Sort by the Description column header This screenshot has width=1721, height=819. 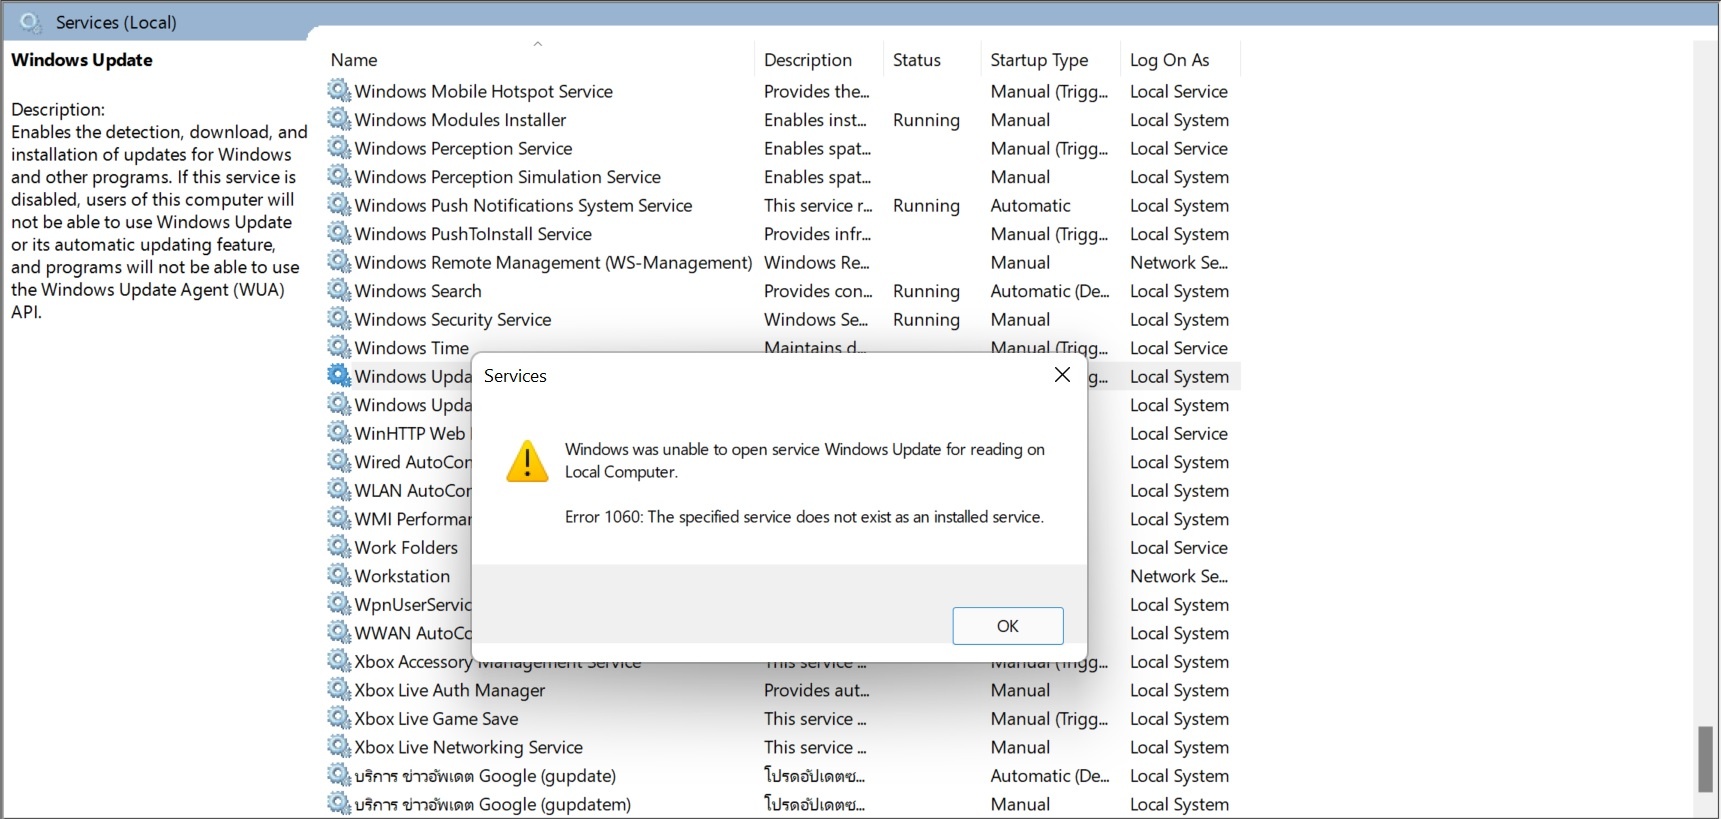pos(808,60)
